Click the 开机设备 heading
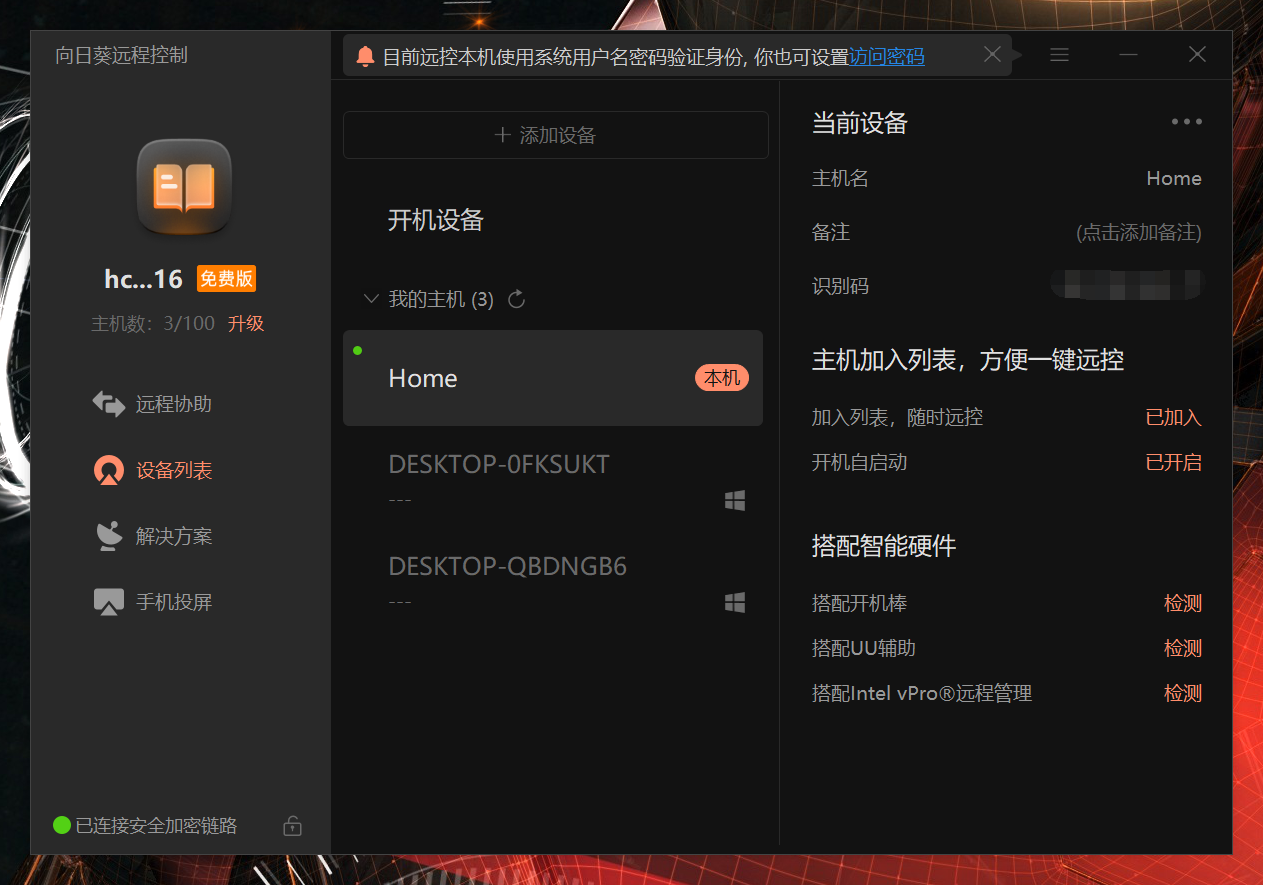The height and width of the screenshot is (885, 1263). [436, 220]
